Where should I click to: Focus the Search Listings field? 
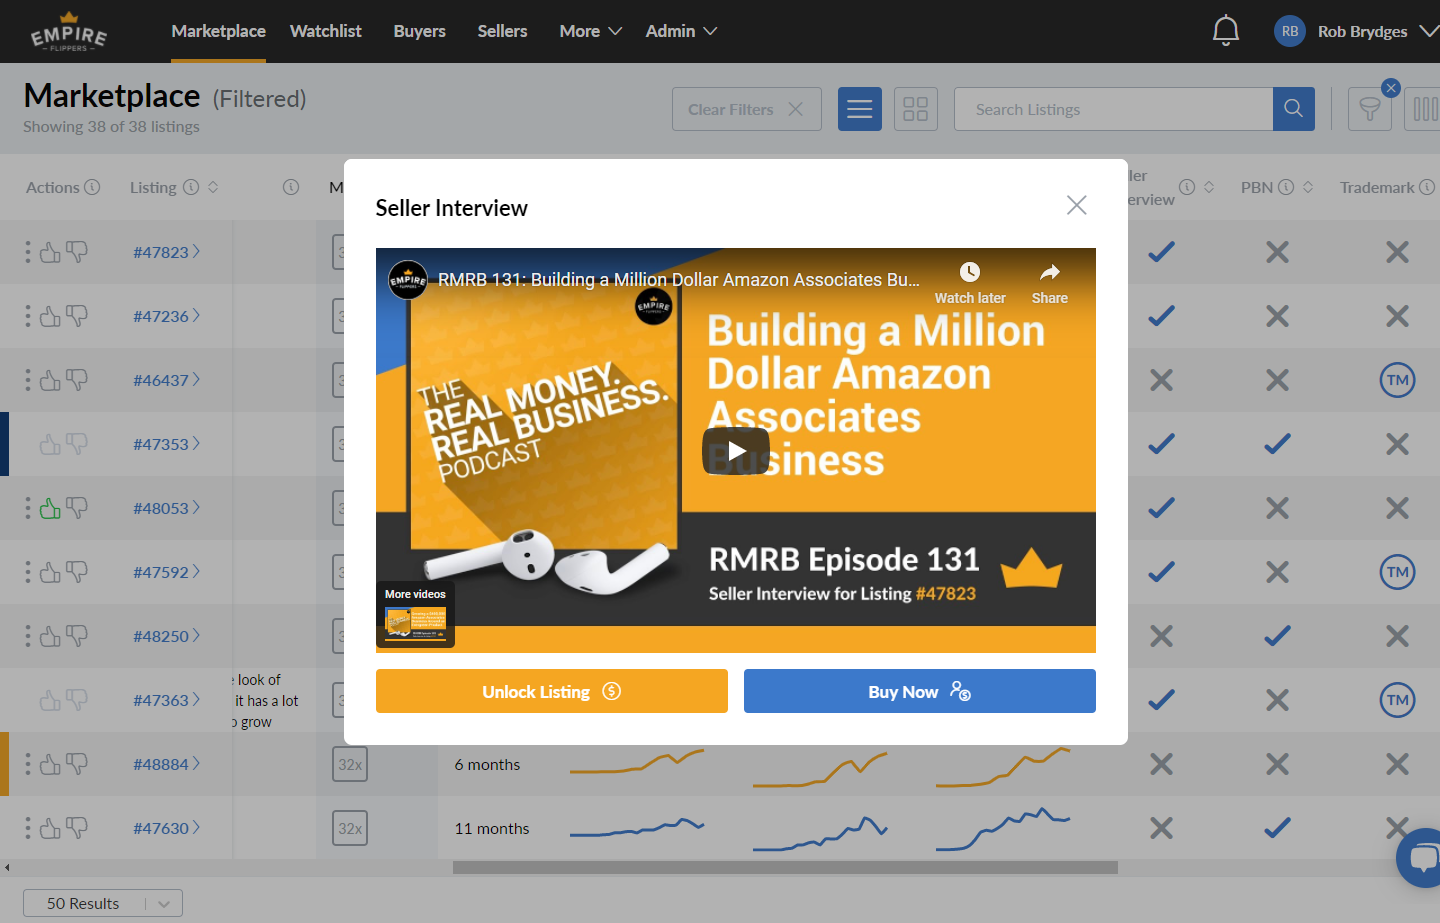(1113, 109)
